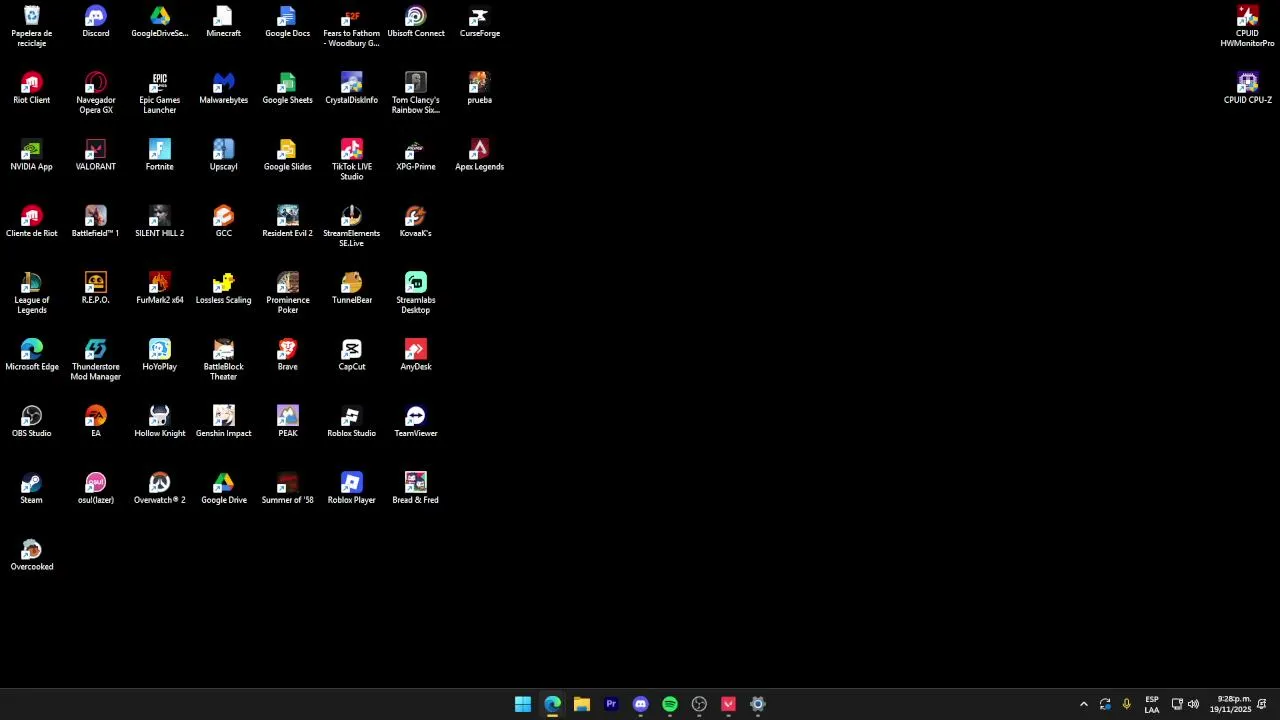Open the clock and date panel
This screenshot has width=1280, height=720.
tap(1233, 704)
